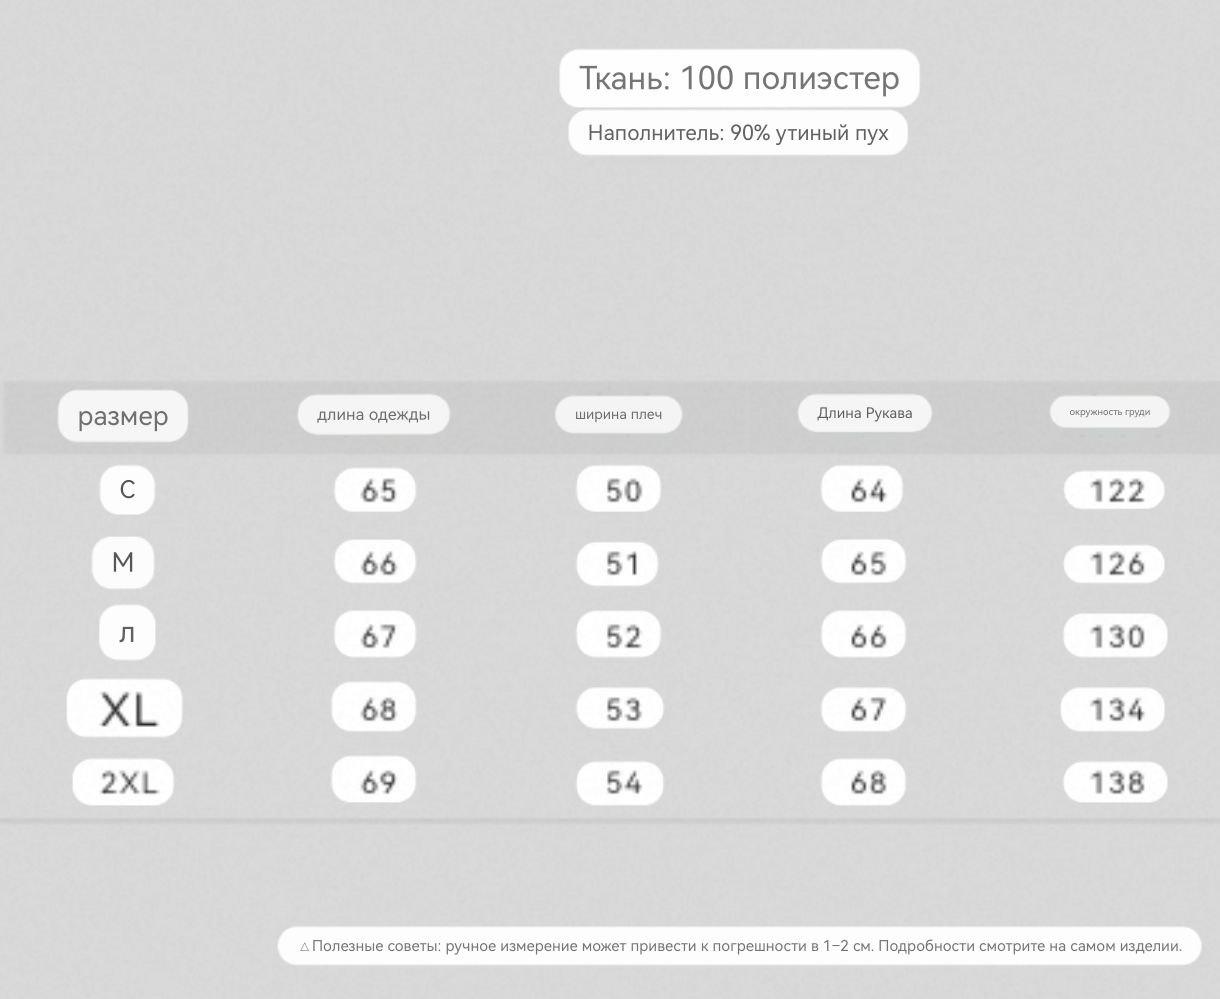This screenshot has height=999, width=1220.
Task: Select clothing length value 69
Action: (x=374, y=781)
